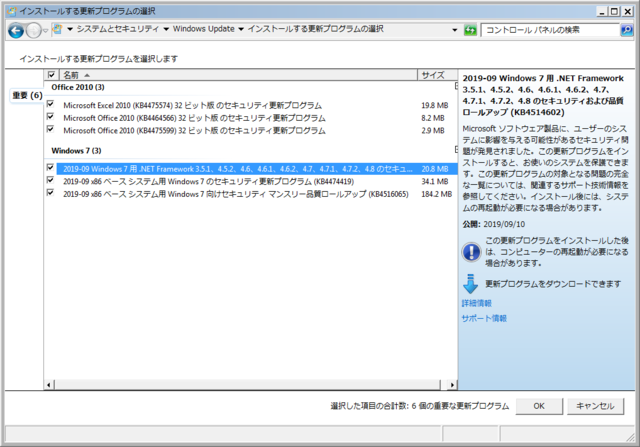Image resolution: width=640 pixels, height=447 pixels.
Task: Open recent pages dropdown beside forward arrow
Action: click(46, 30)
